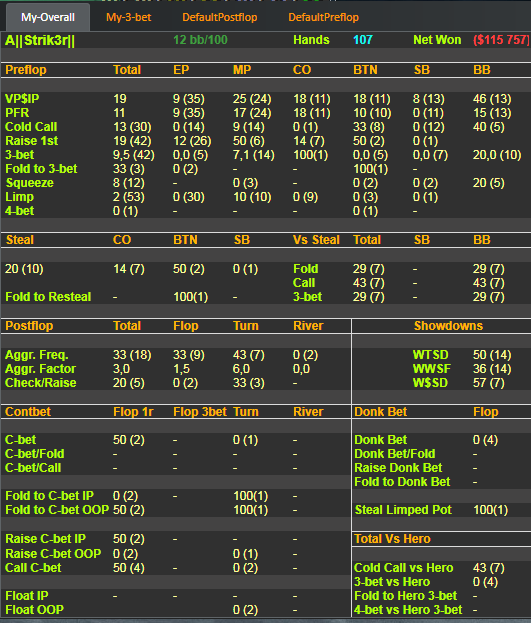Image resolution: width=531 pixels, height=623 pixels.
Task: Click the 12 bb/100 winrate value
Action: pos(200,40)
